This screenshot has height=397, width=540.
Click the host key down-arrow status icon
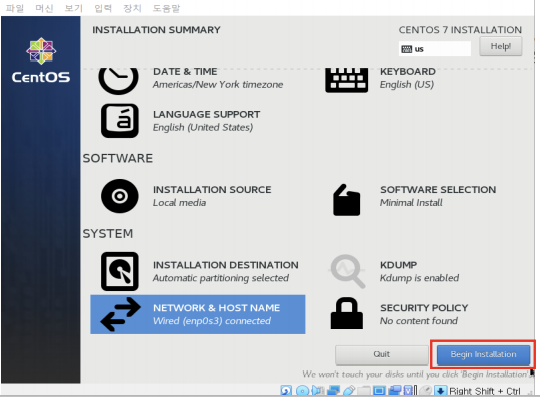tap(440, 391)
